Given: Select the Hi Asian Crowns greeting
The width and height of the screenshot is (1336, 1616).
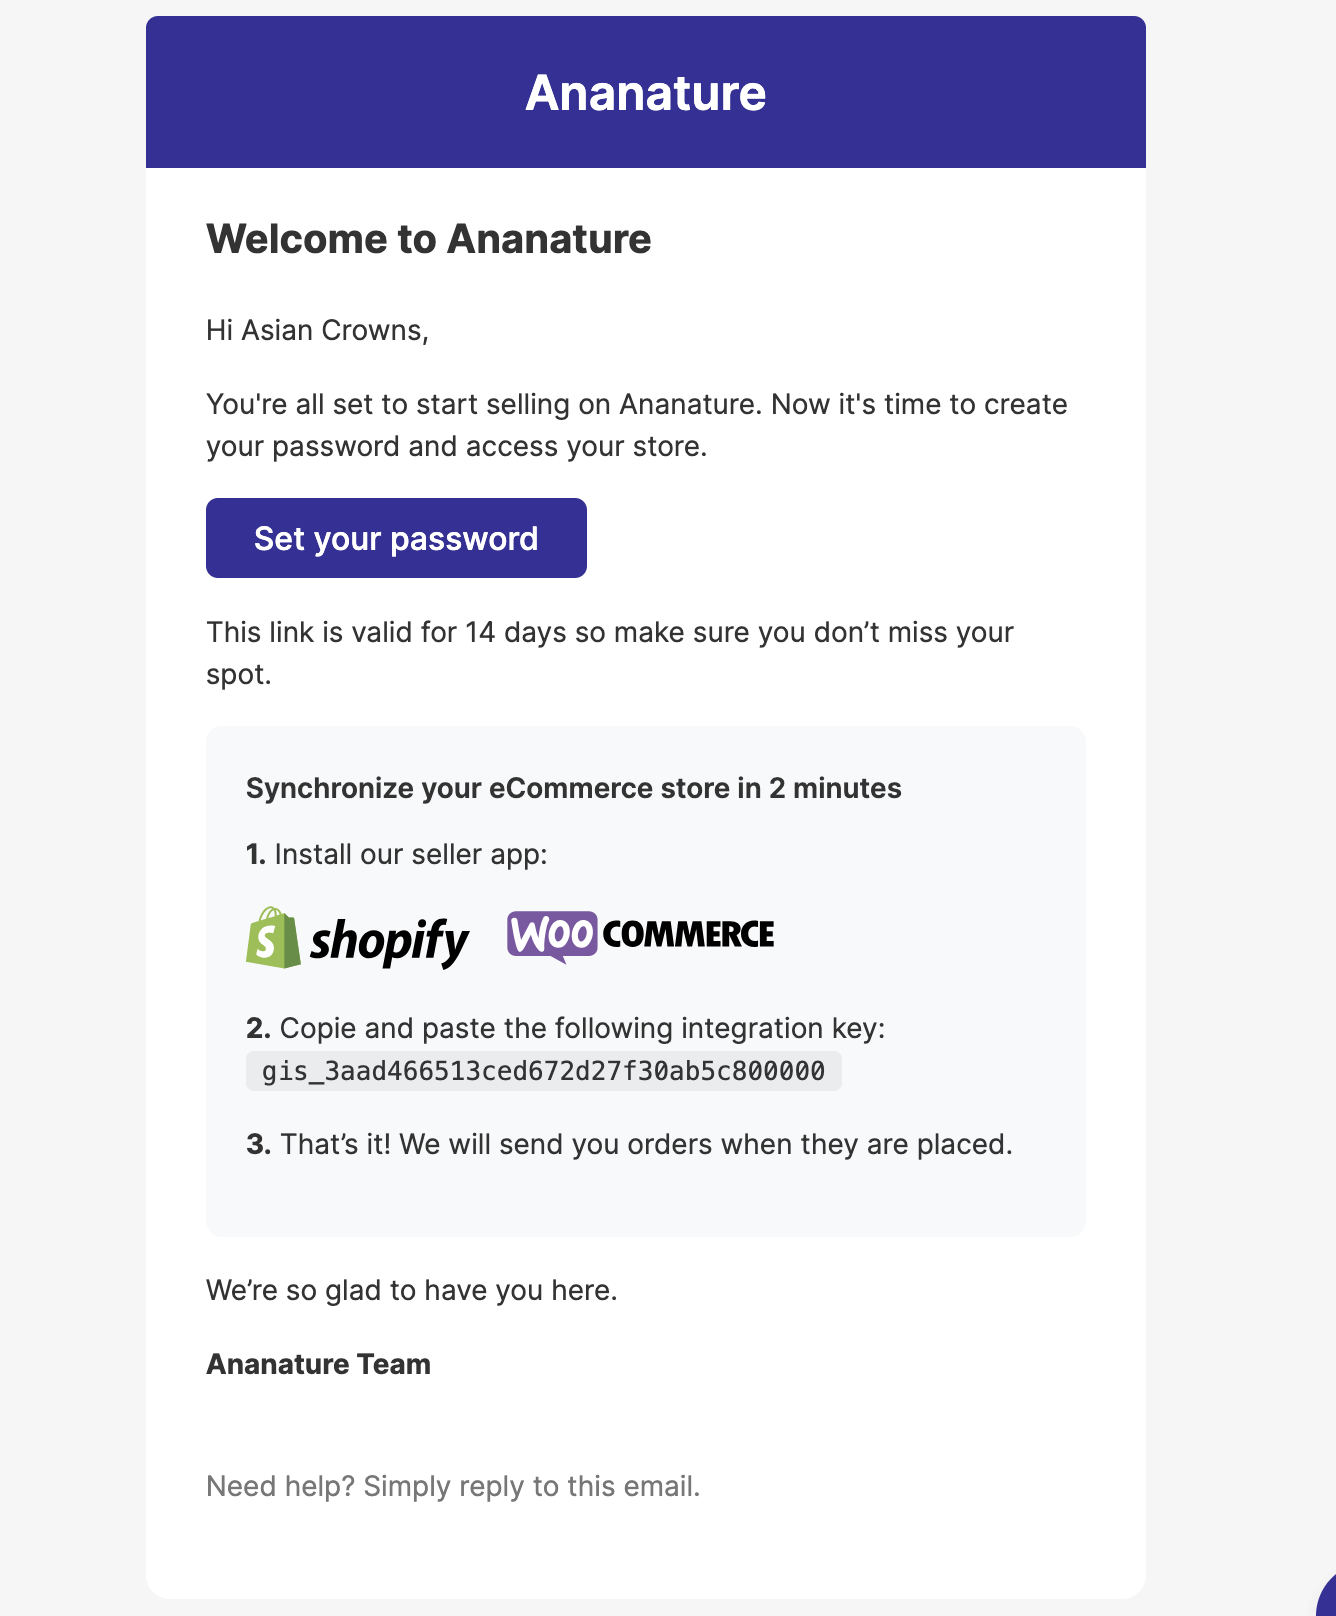Looking at the screenshot, I should click(x=317, y=330).
